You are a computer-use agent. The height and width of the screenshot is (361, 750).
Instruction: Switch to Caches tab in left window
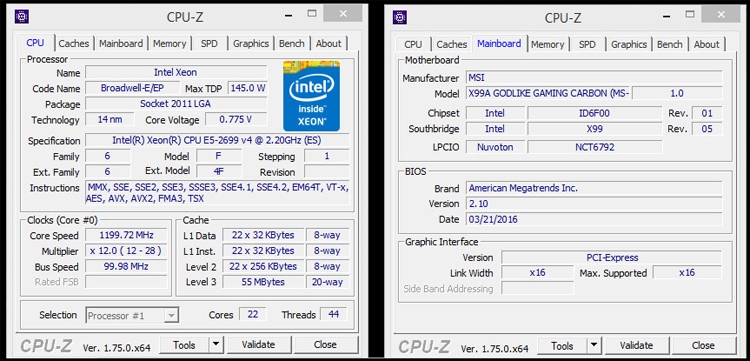74,44
